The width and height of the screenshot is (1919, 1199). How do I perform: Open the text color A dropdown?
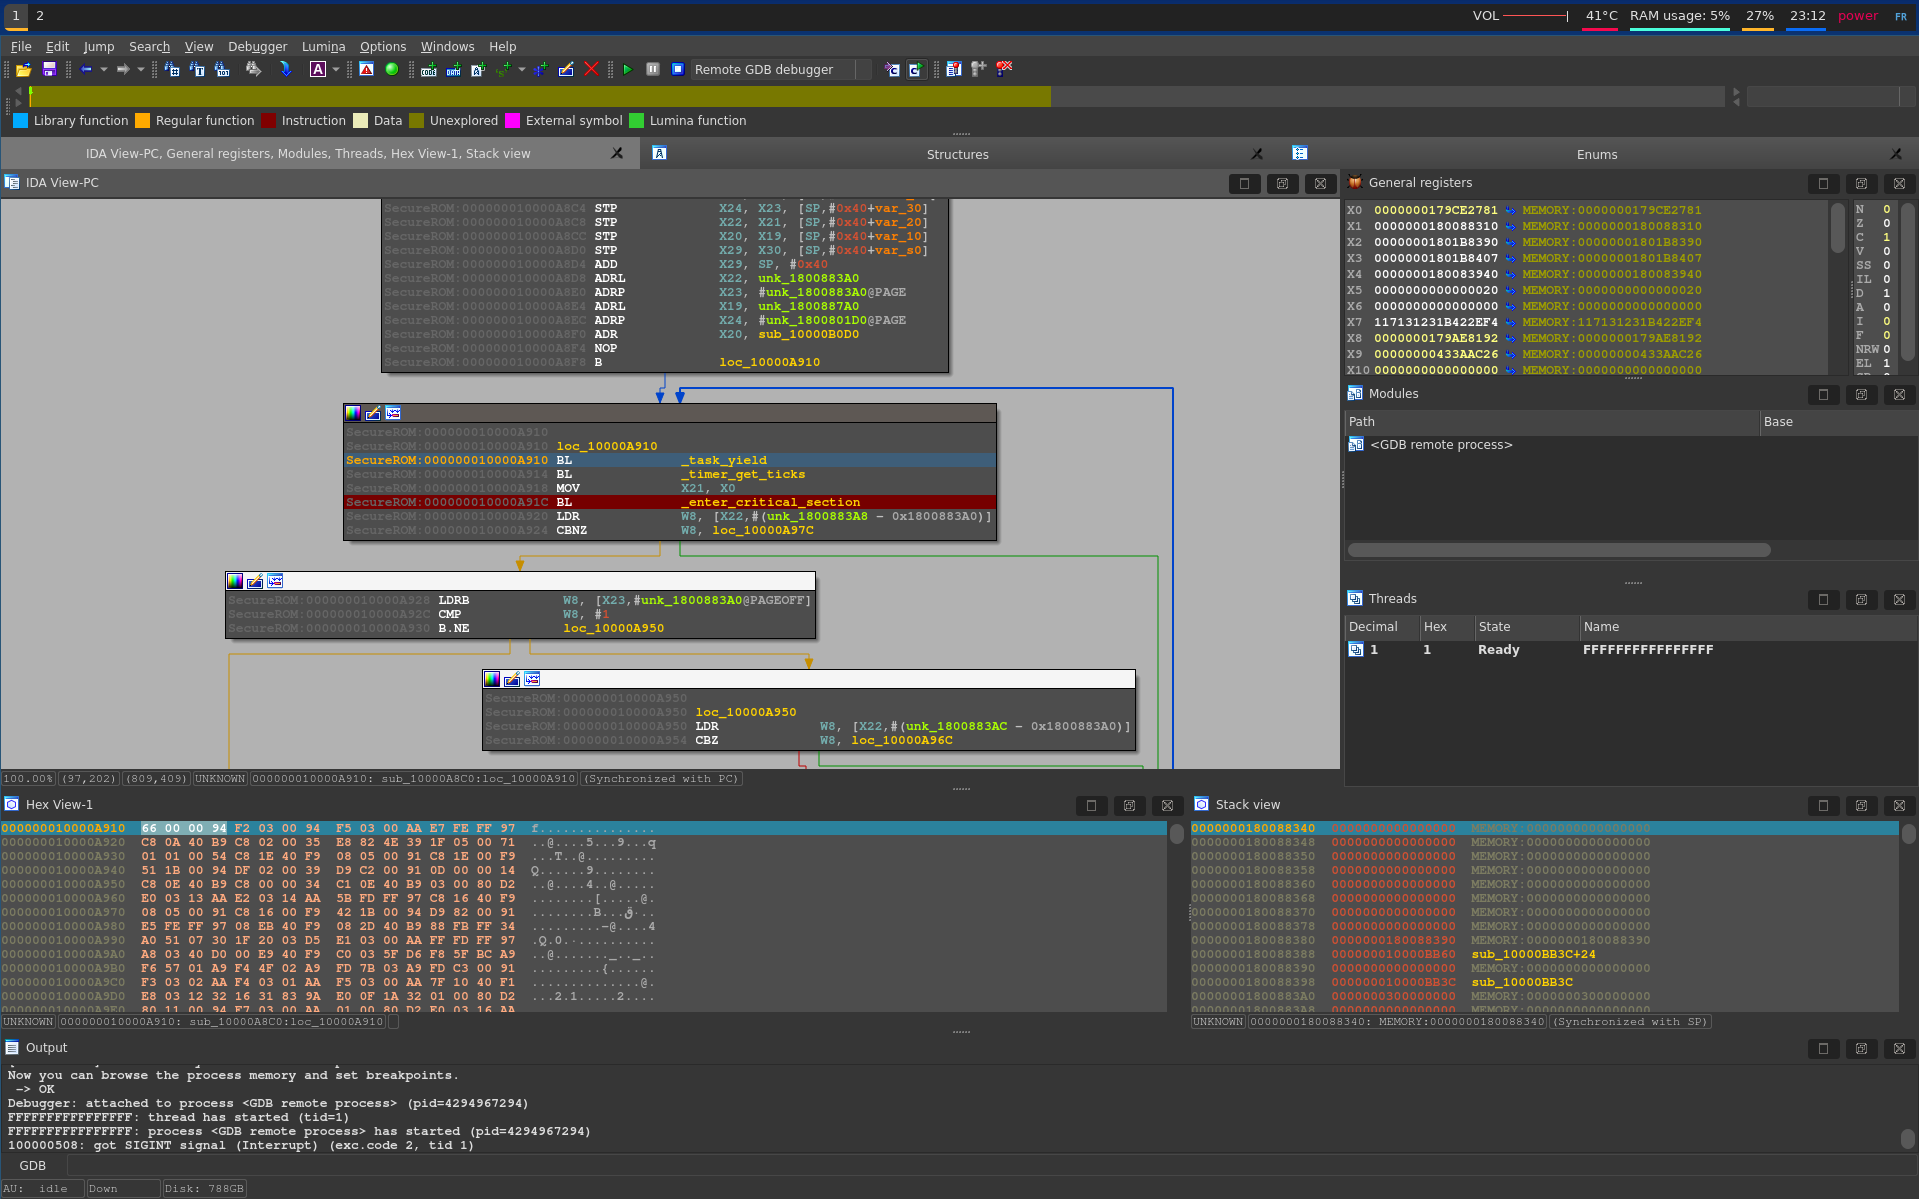coord(334,70)
